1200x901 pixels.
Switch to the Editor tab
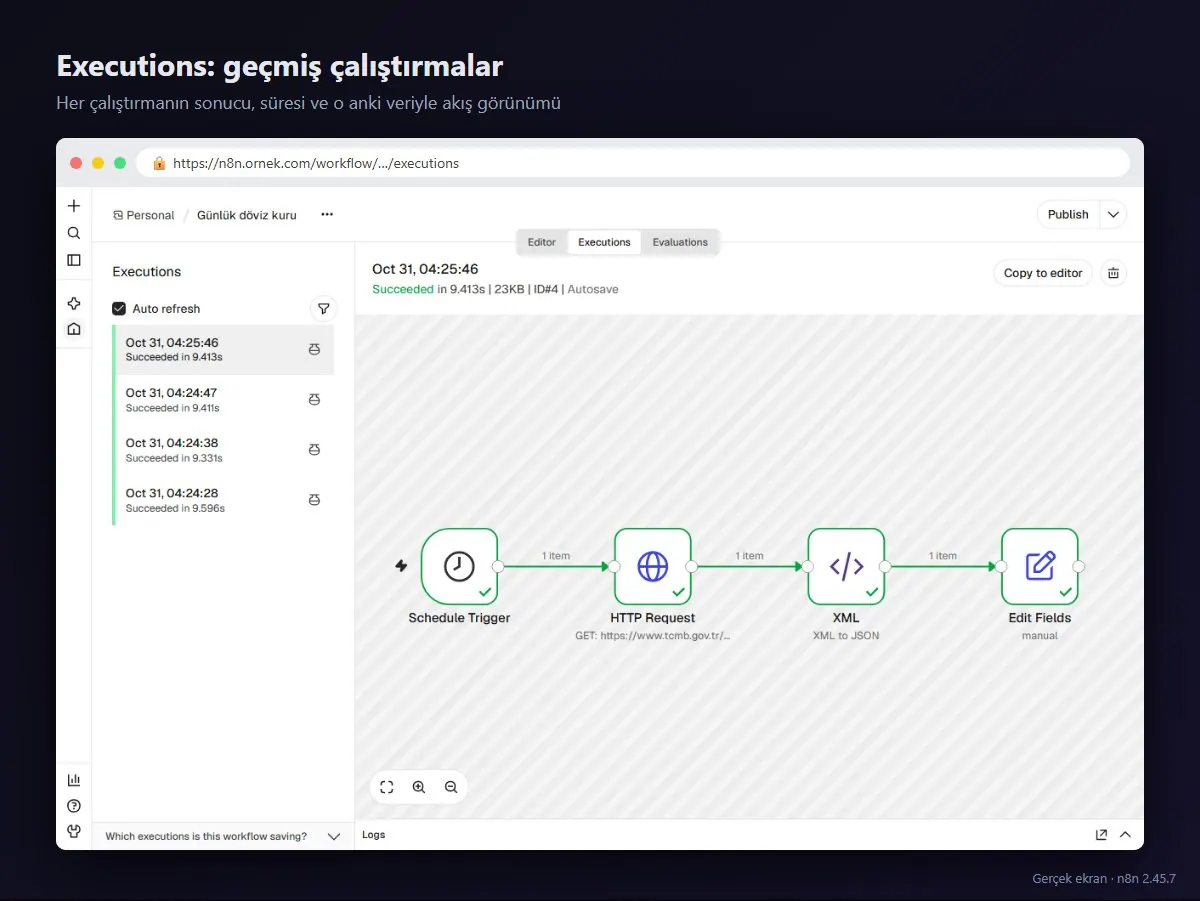click(x=542, y=242)
